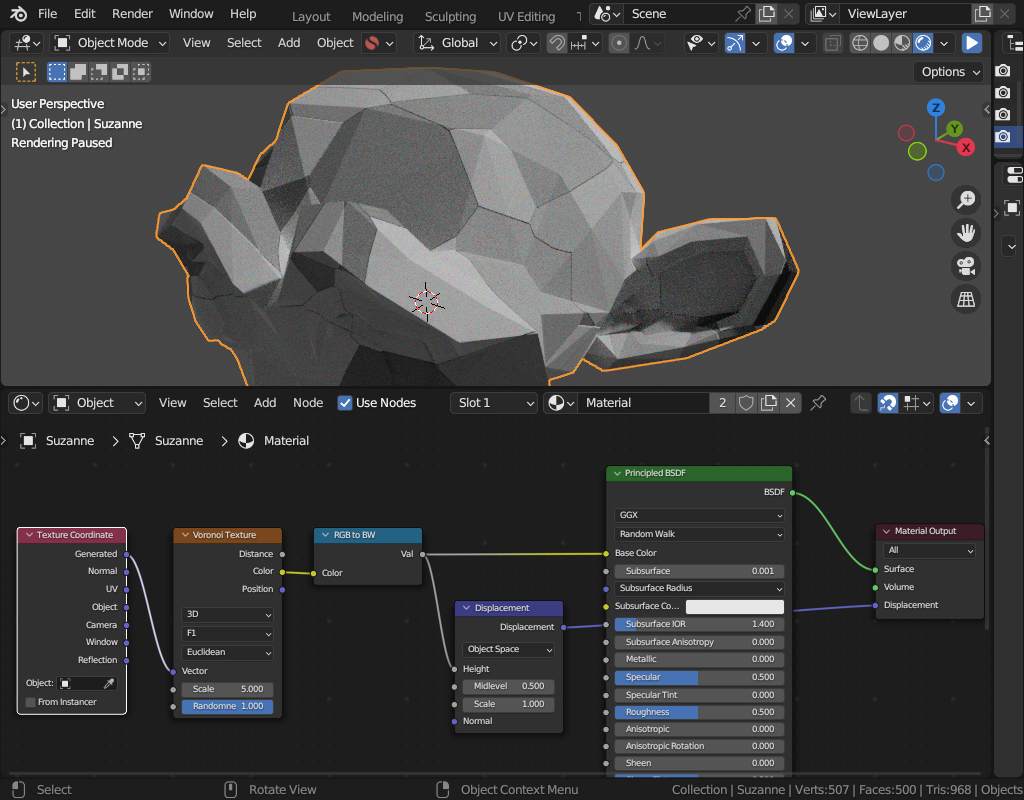1024x800 pixels.
Task: Choose the invert selection mode icon
Action: (120, 72)
